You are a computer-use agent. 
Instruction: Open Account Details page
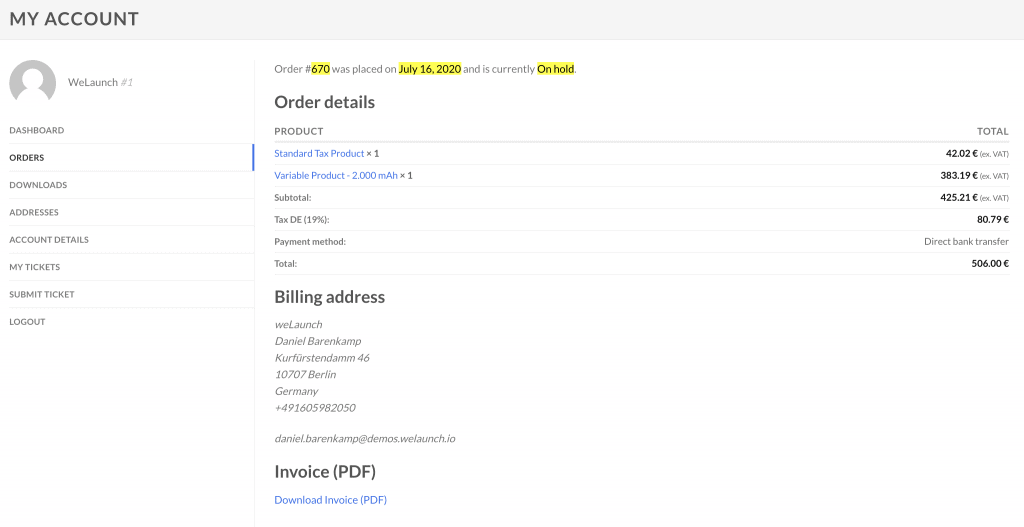click(x=49, y=240)
